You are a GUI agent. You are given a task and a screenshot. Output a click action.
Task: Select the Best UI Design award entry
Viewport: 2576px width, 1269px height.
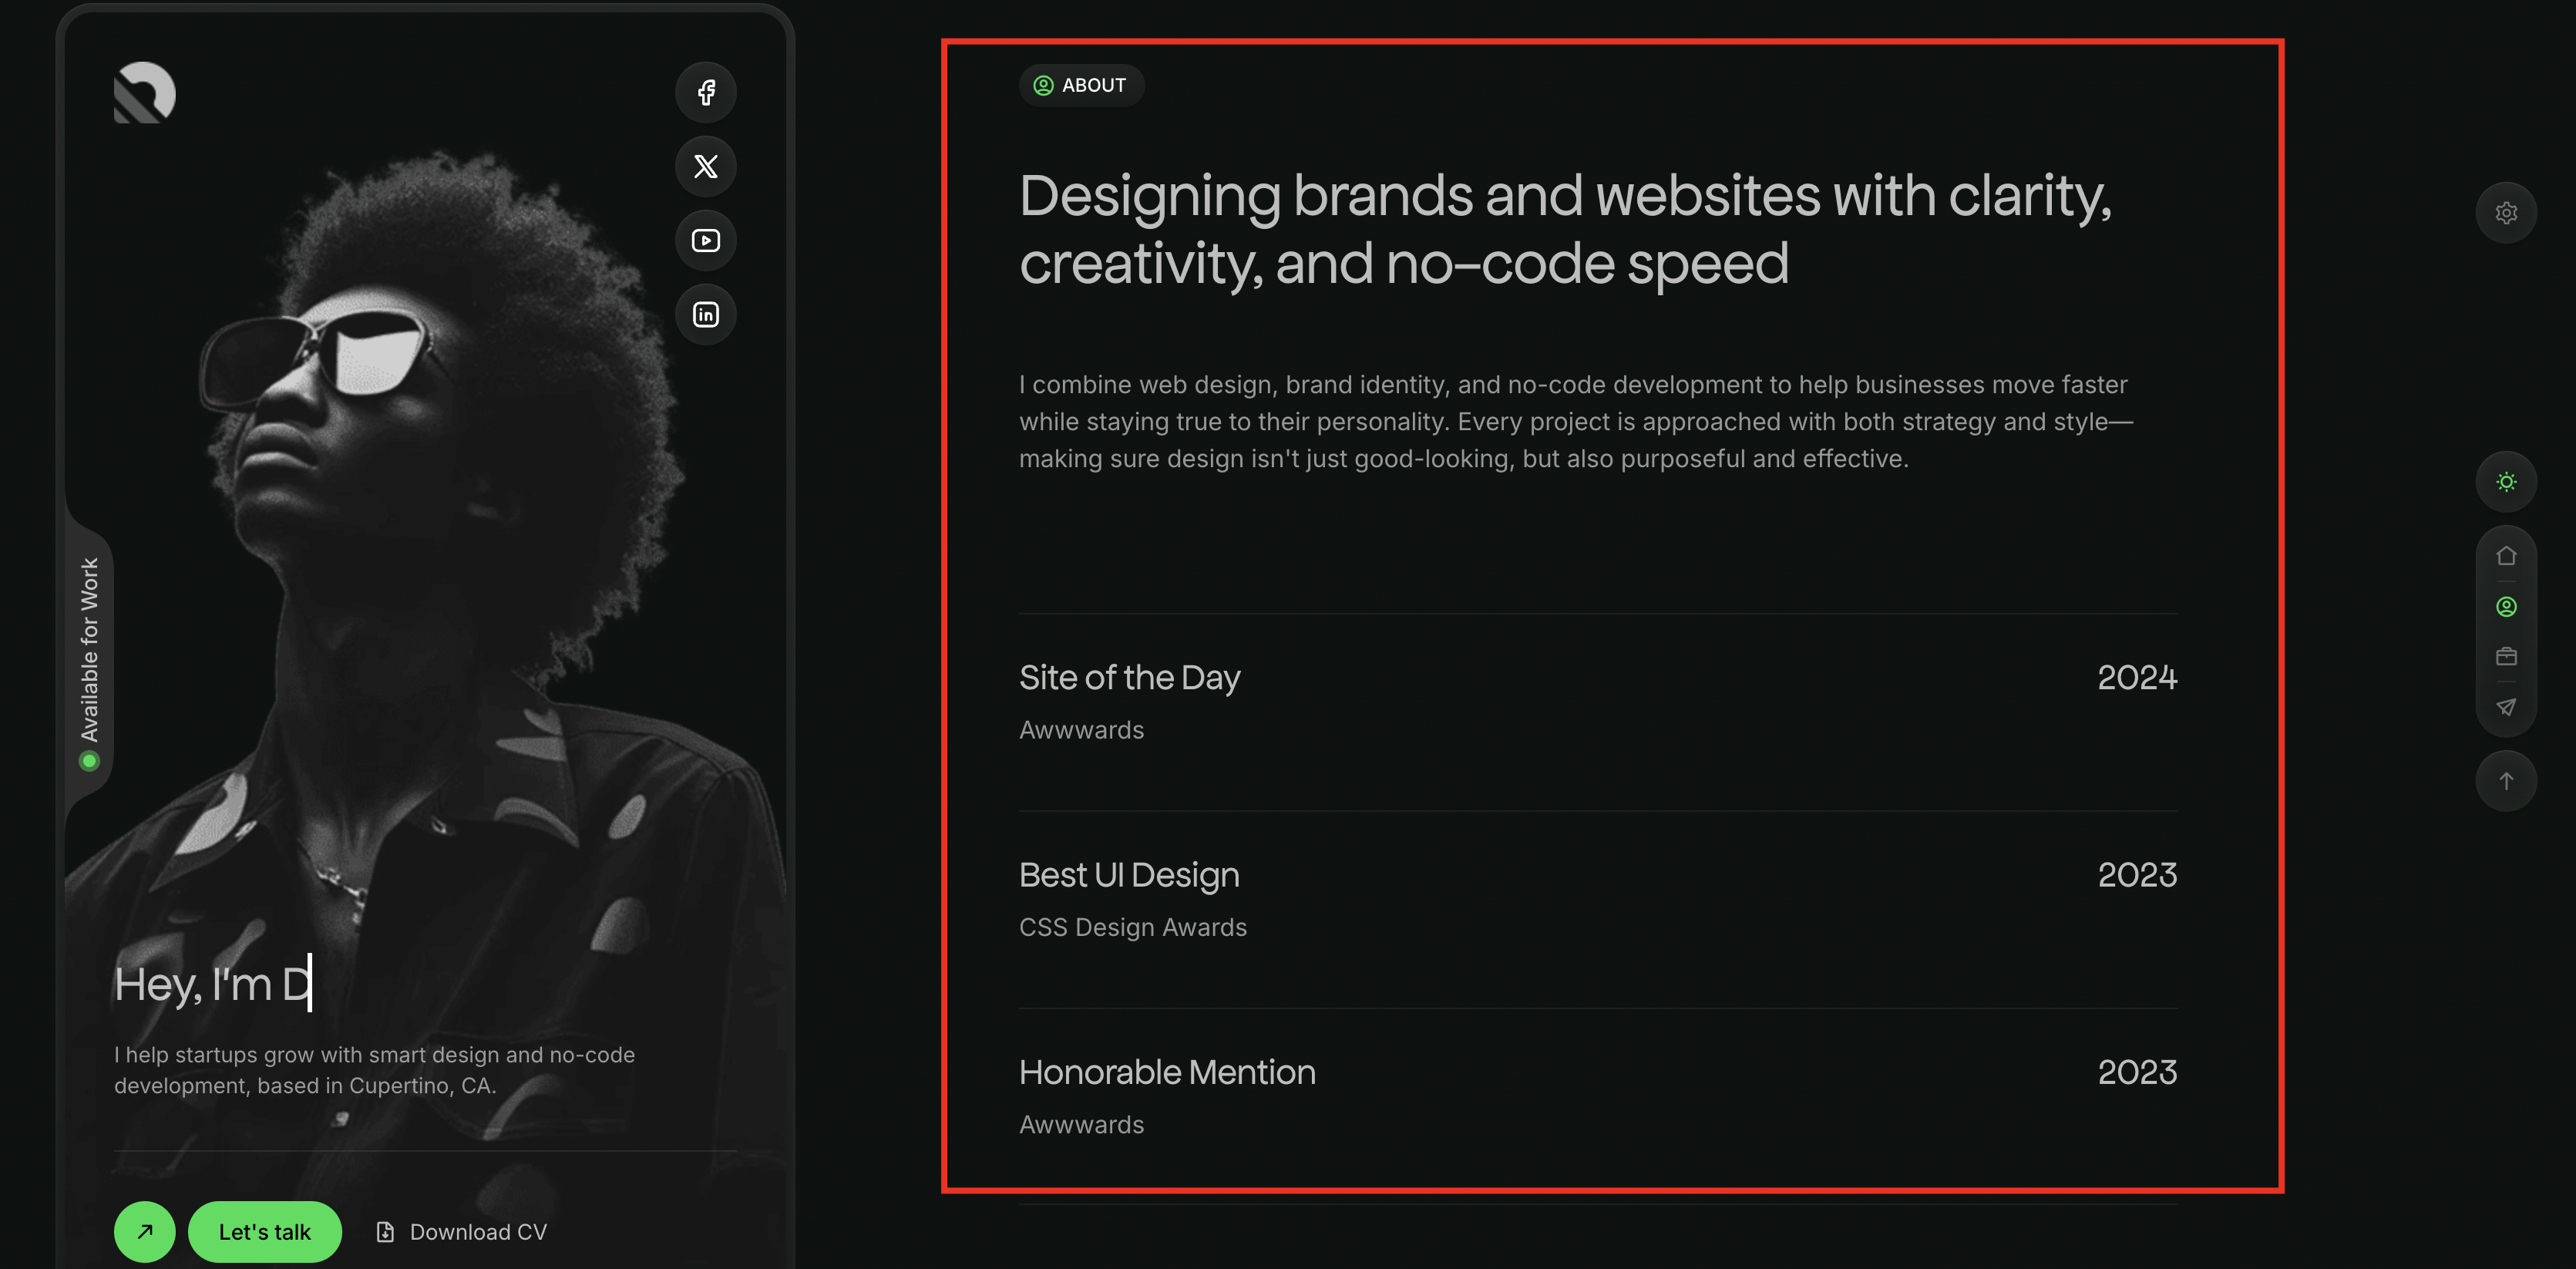coord(1597,900)
